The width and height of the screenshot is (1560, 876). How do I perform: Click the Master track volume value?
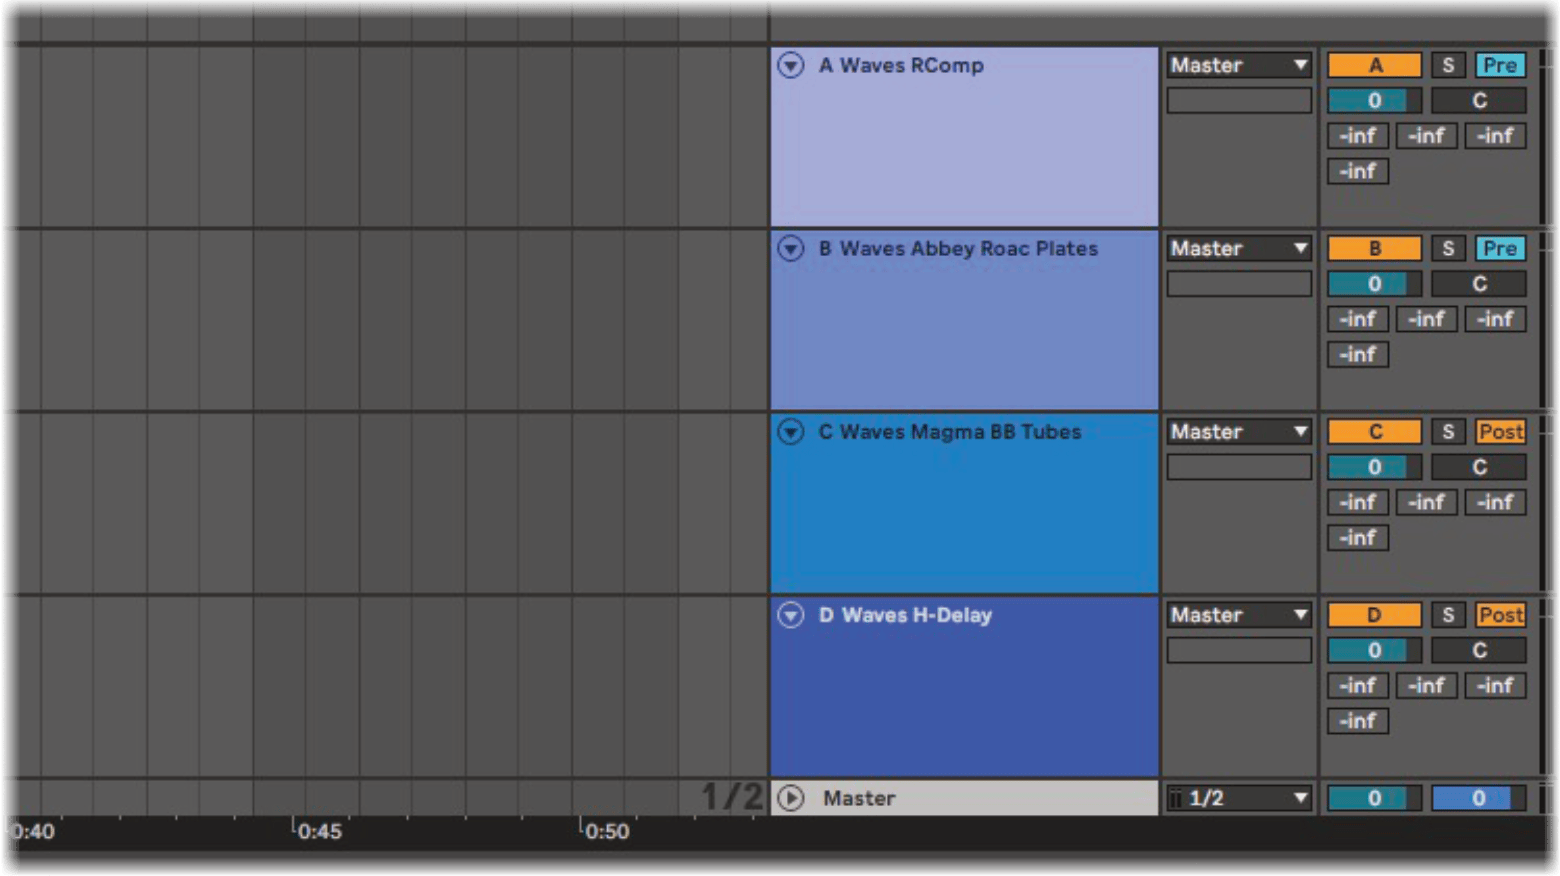pyautogui.click(x=1374, y=798)
